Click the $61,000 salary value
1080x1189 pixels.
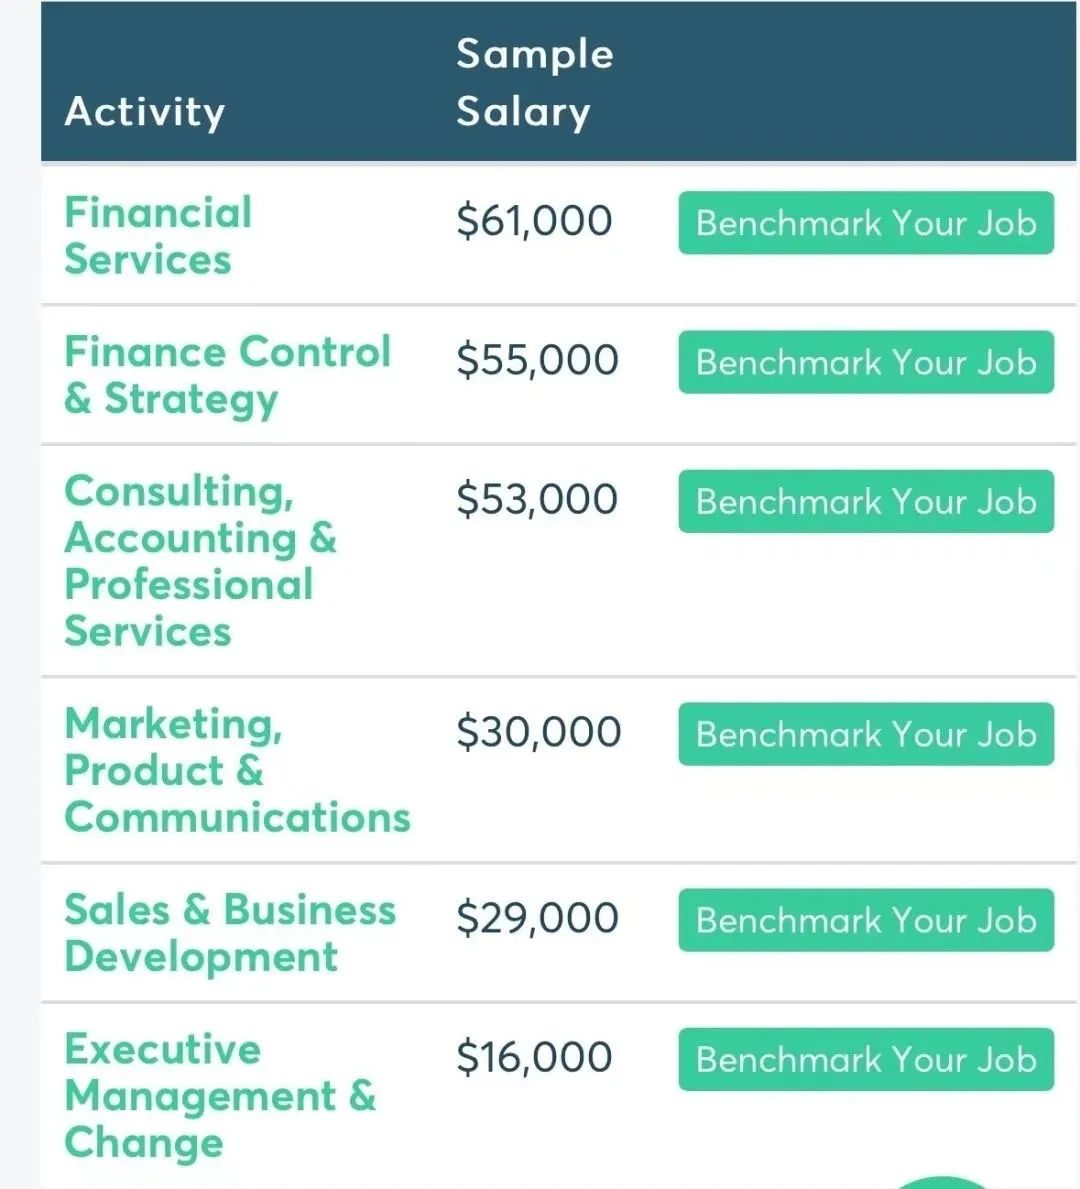(534, 221)
